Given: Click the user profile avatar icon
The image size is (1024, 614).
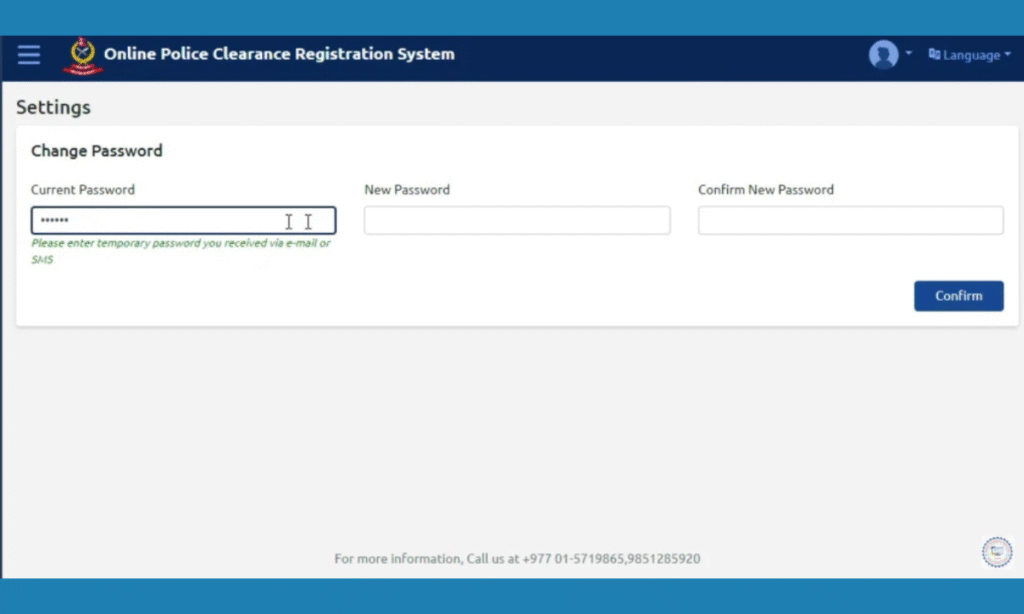Looking at the screenshot, I should [885, 55].
